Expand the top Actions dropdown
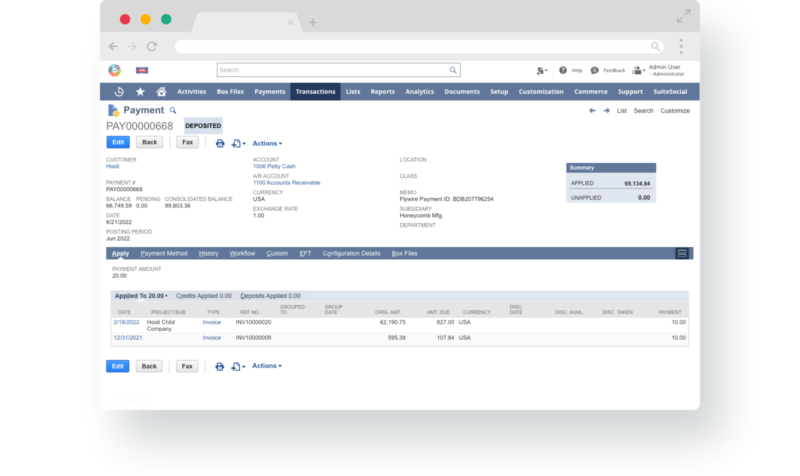The height and width of the screenshot is (476, 800). tap(266, 143)
